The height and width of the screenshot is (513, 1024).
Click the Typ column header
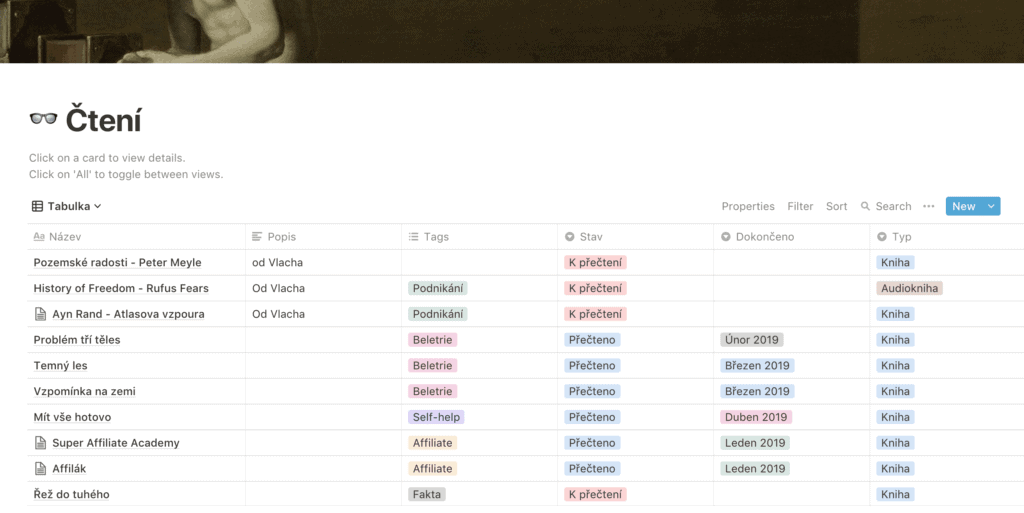[947, 237]
